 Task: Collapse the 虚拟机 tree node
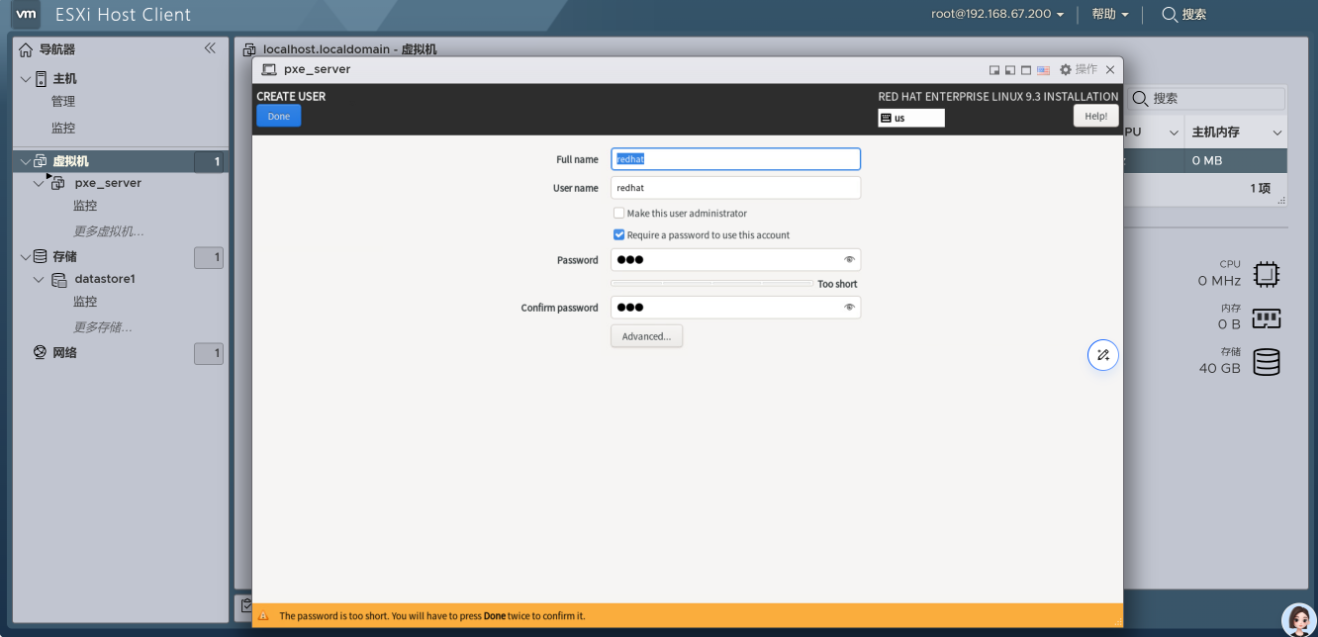[x=25, y=161]
